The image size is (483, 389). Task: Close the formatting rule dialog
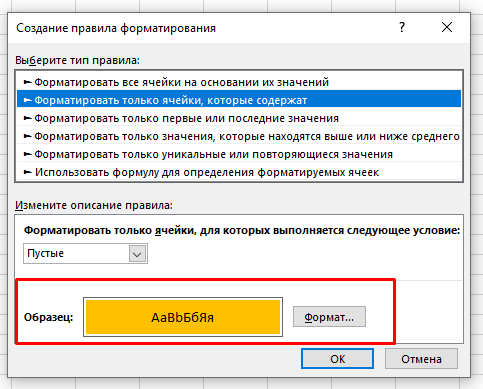[x=447, y=27]
